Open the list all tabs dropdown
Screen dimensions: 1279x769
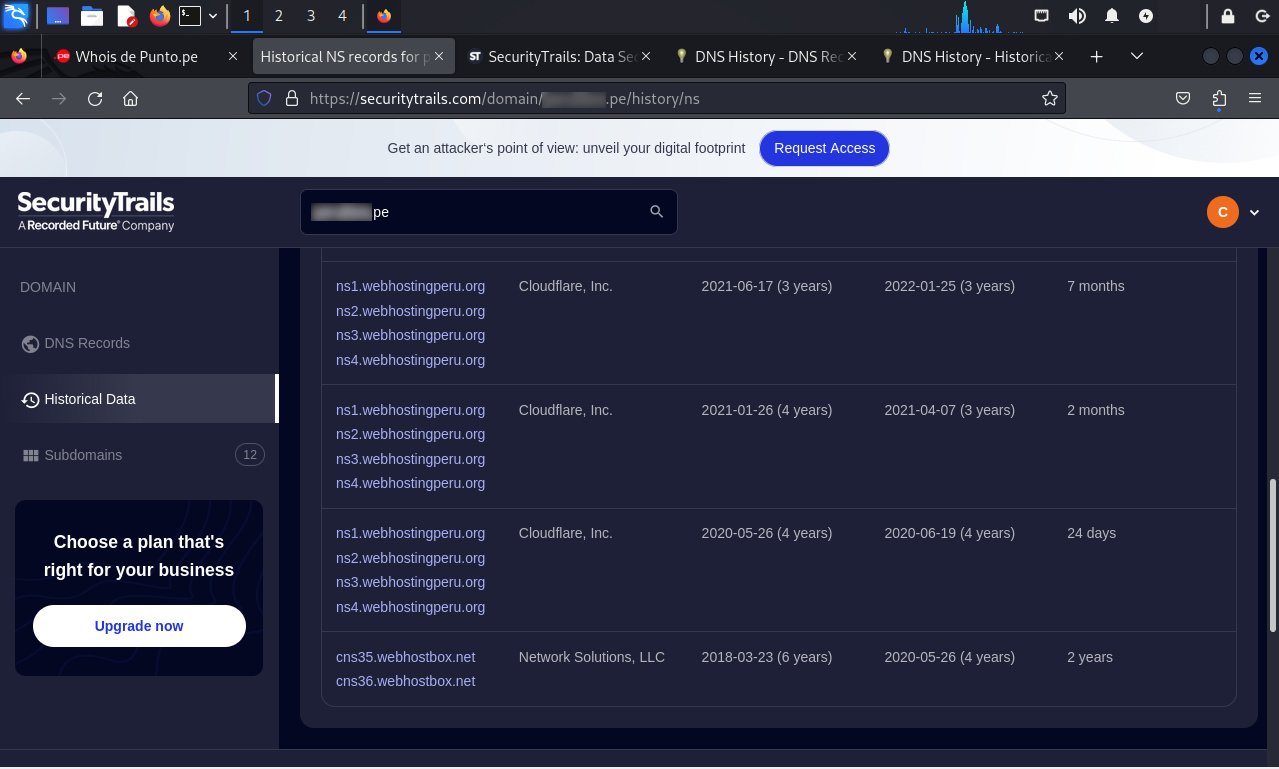1136,56
